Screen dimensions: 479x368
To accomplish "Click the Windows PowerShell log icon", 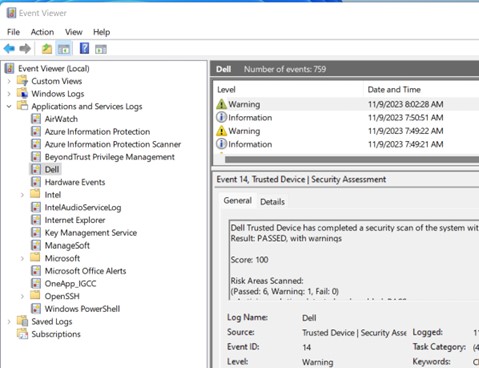I will click(x=36, y=309).
